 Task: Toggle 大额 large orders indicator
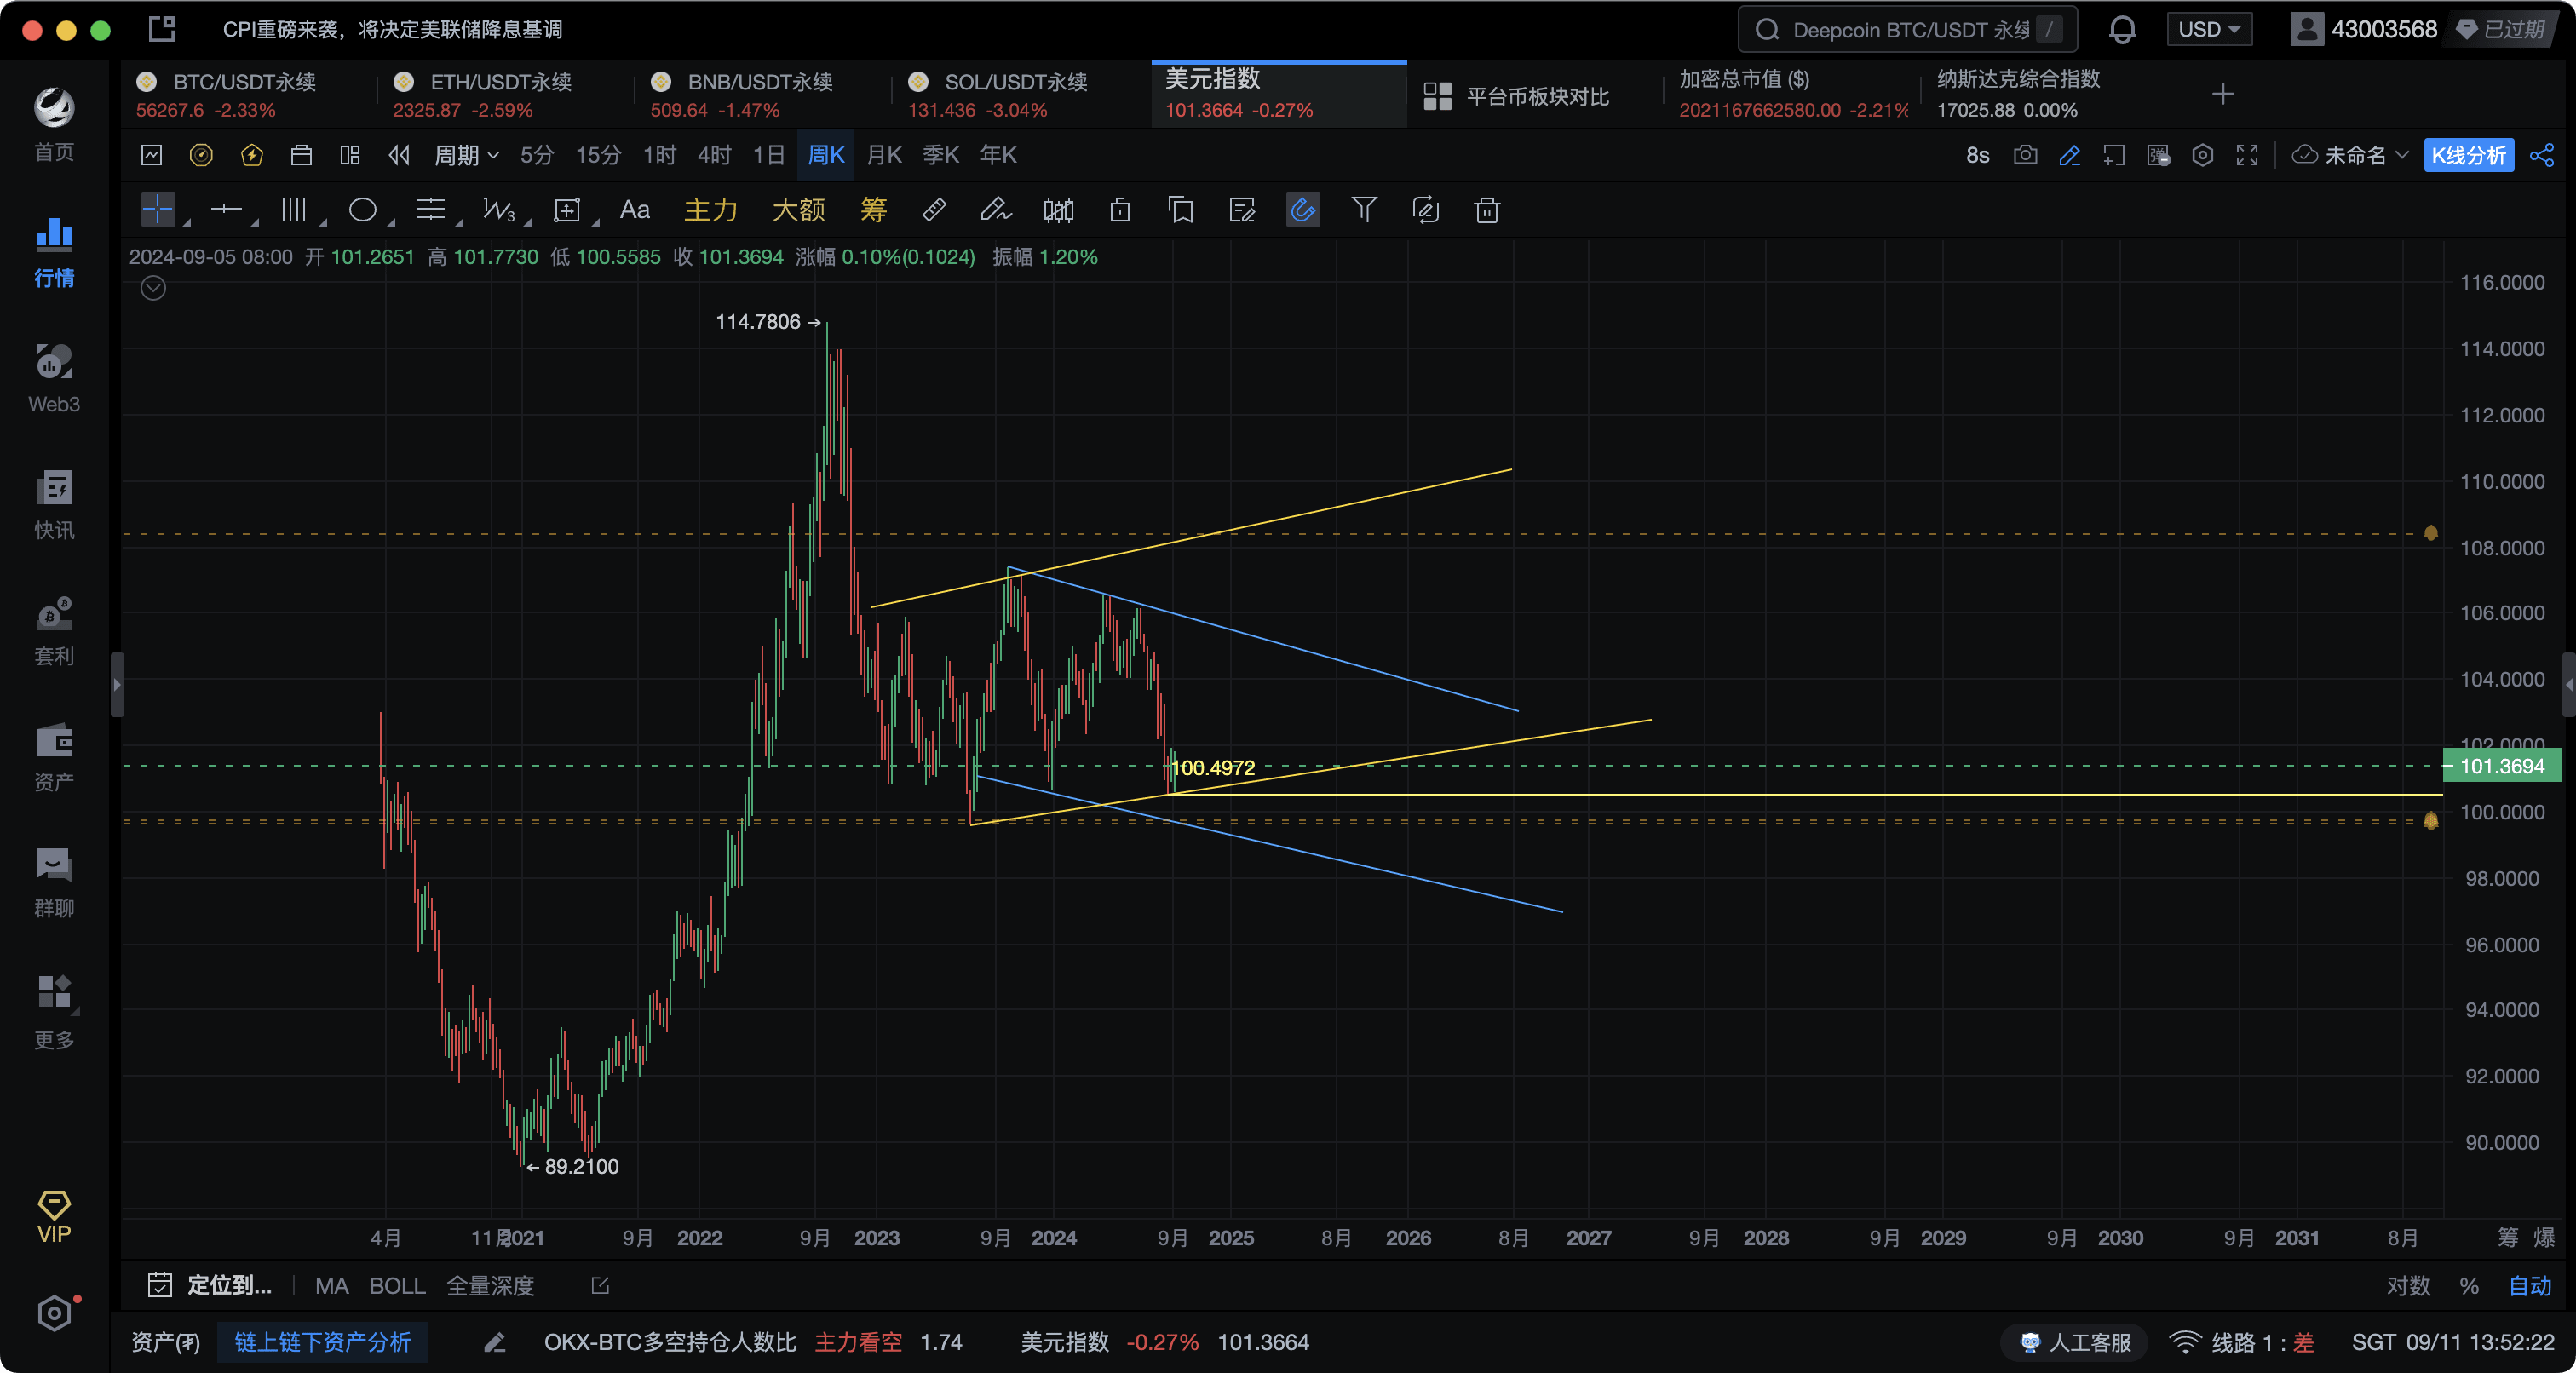click(798, 209)
